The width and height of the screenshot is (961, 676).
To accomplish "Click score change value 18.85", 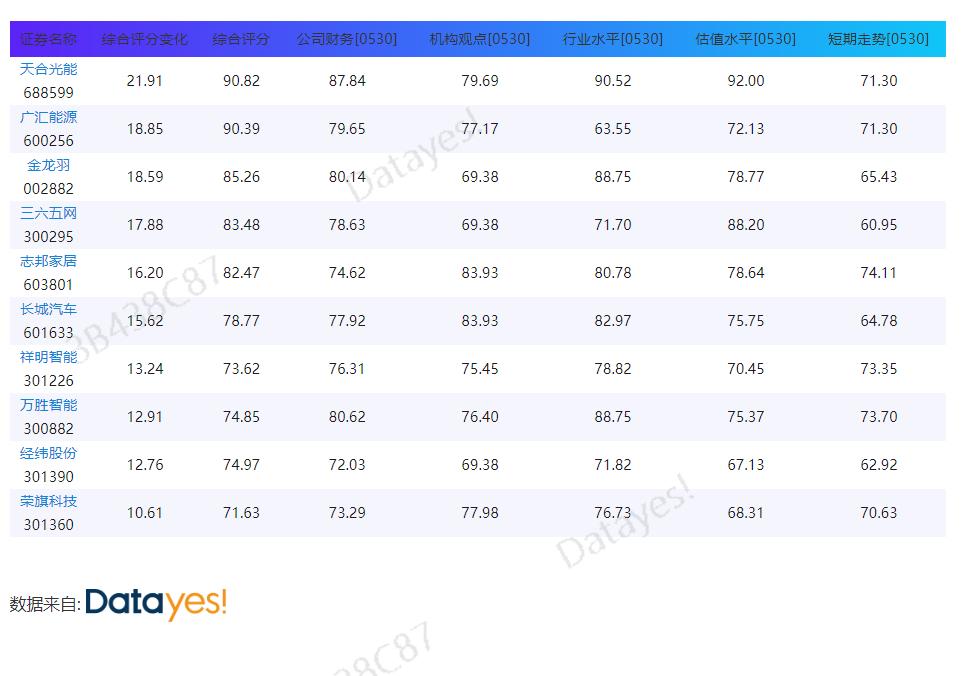I will 145,129.
